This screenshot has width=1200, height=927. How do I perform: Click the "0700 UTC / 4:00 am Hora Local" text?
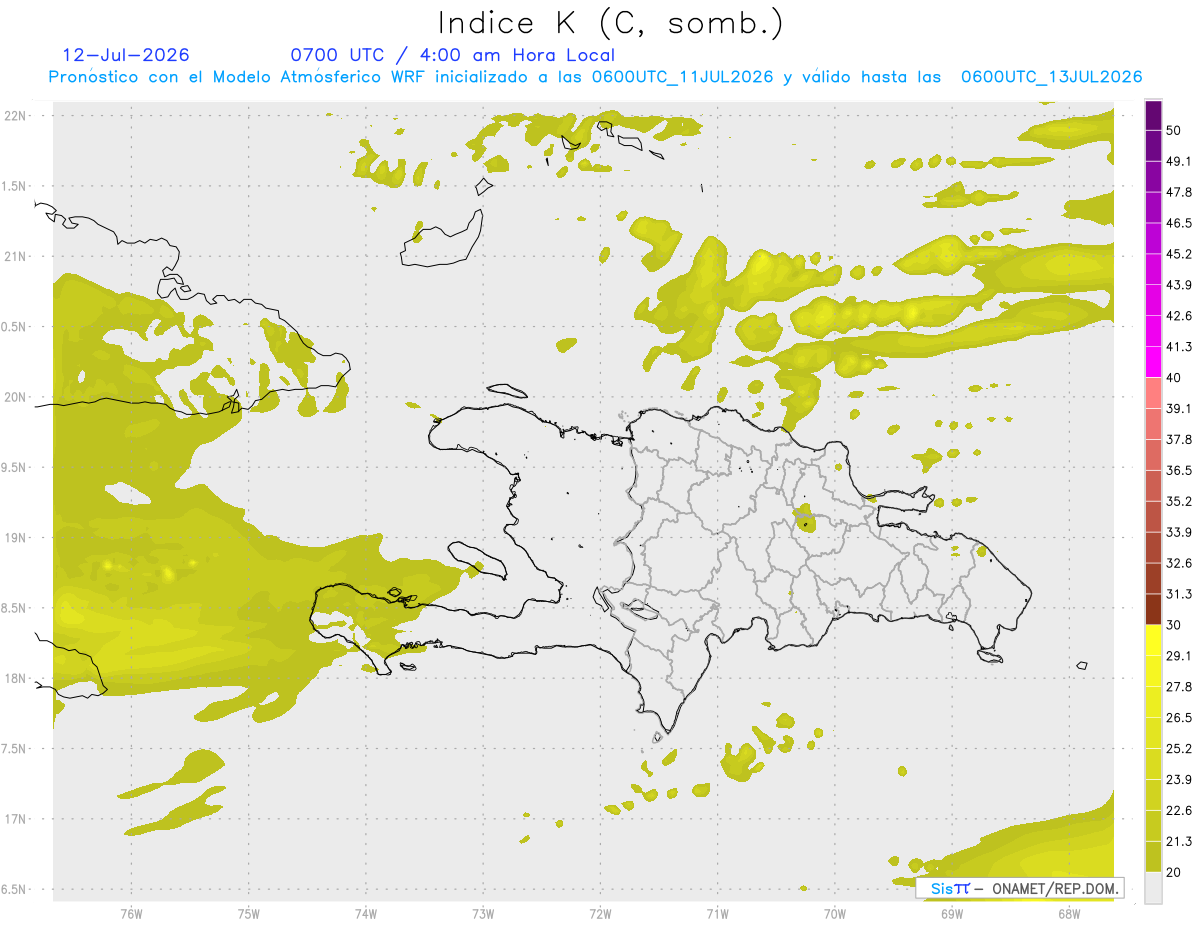[x=453, y=55]
